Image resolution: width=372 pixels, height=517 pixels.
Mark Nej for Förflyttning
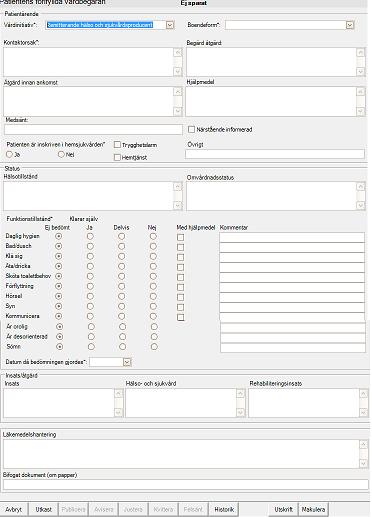(153, 286)
